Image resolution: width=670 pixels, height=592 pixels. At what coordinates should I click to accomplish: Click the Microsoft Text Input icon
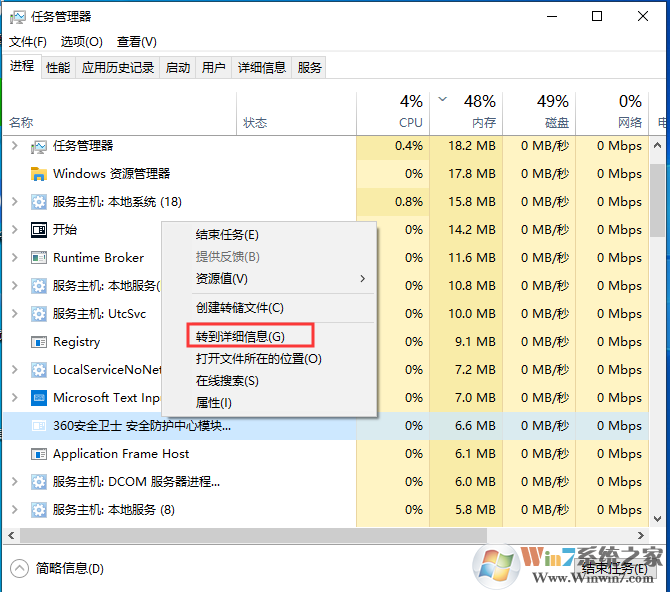38,398
